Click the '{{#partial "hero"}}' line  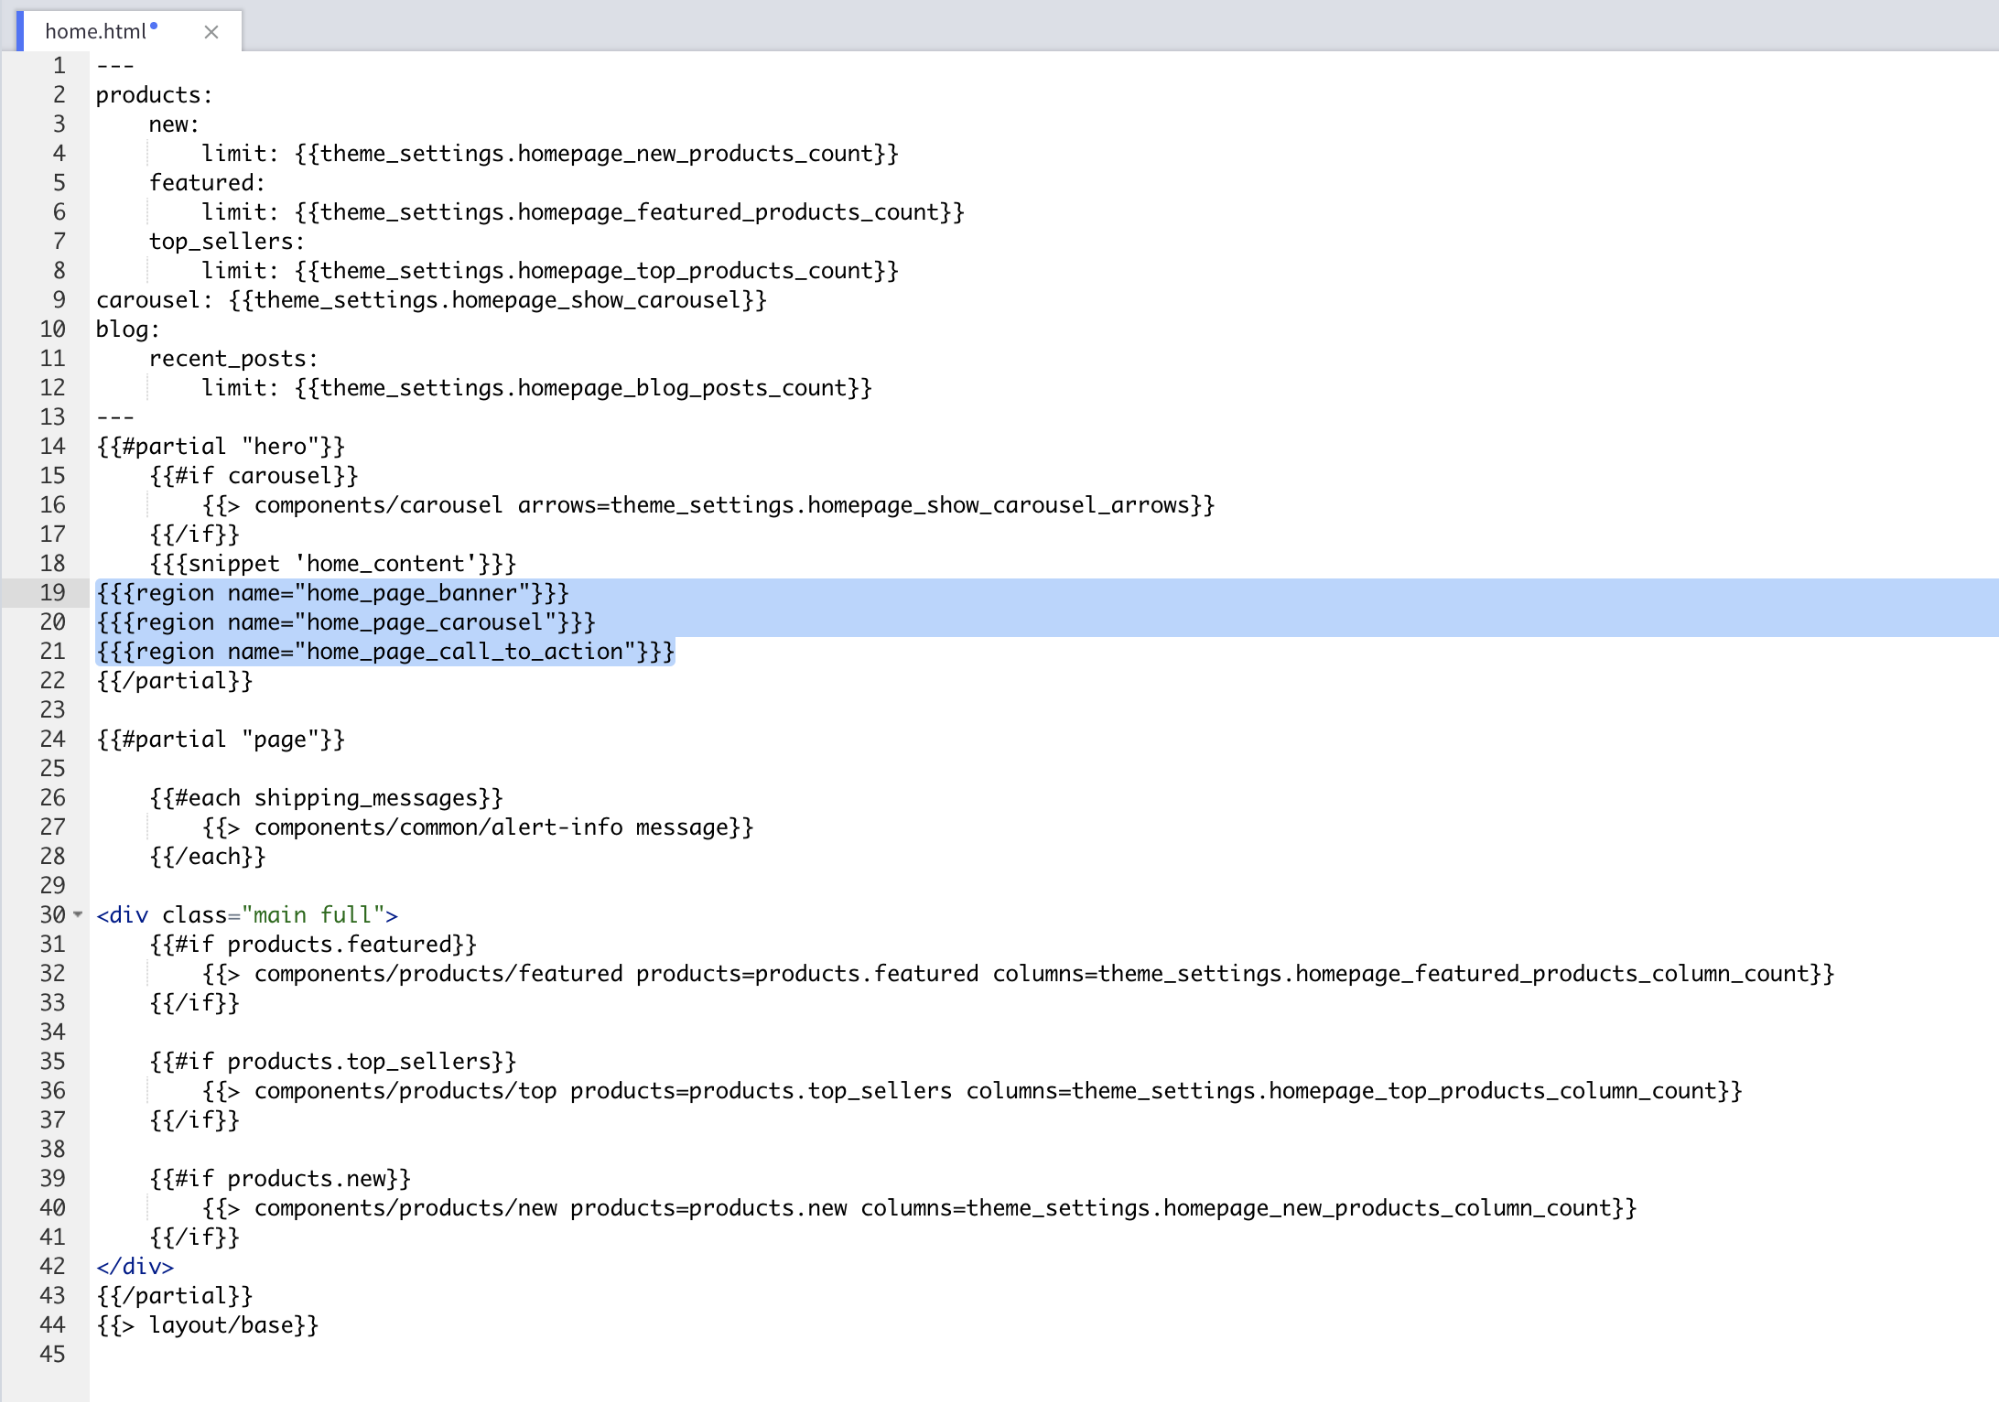coord(221,447)
